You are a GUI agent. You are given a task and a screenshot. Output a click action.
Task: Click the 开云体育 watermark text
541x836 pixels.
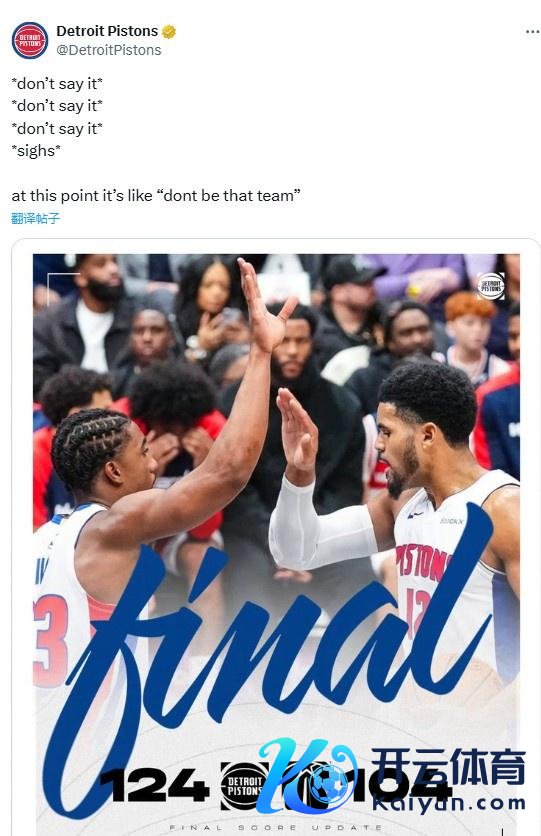click(448, 767)
